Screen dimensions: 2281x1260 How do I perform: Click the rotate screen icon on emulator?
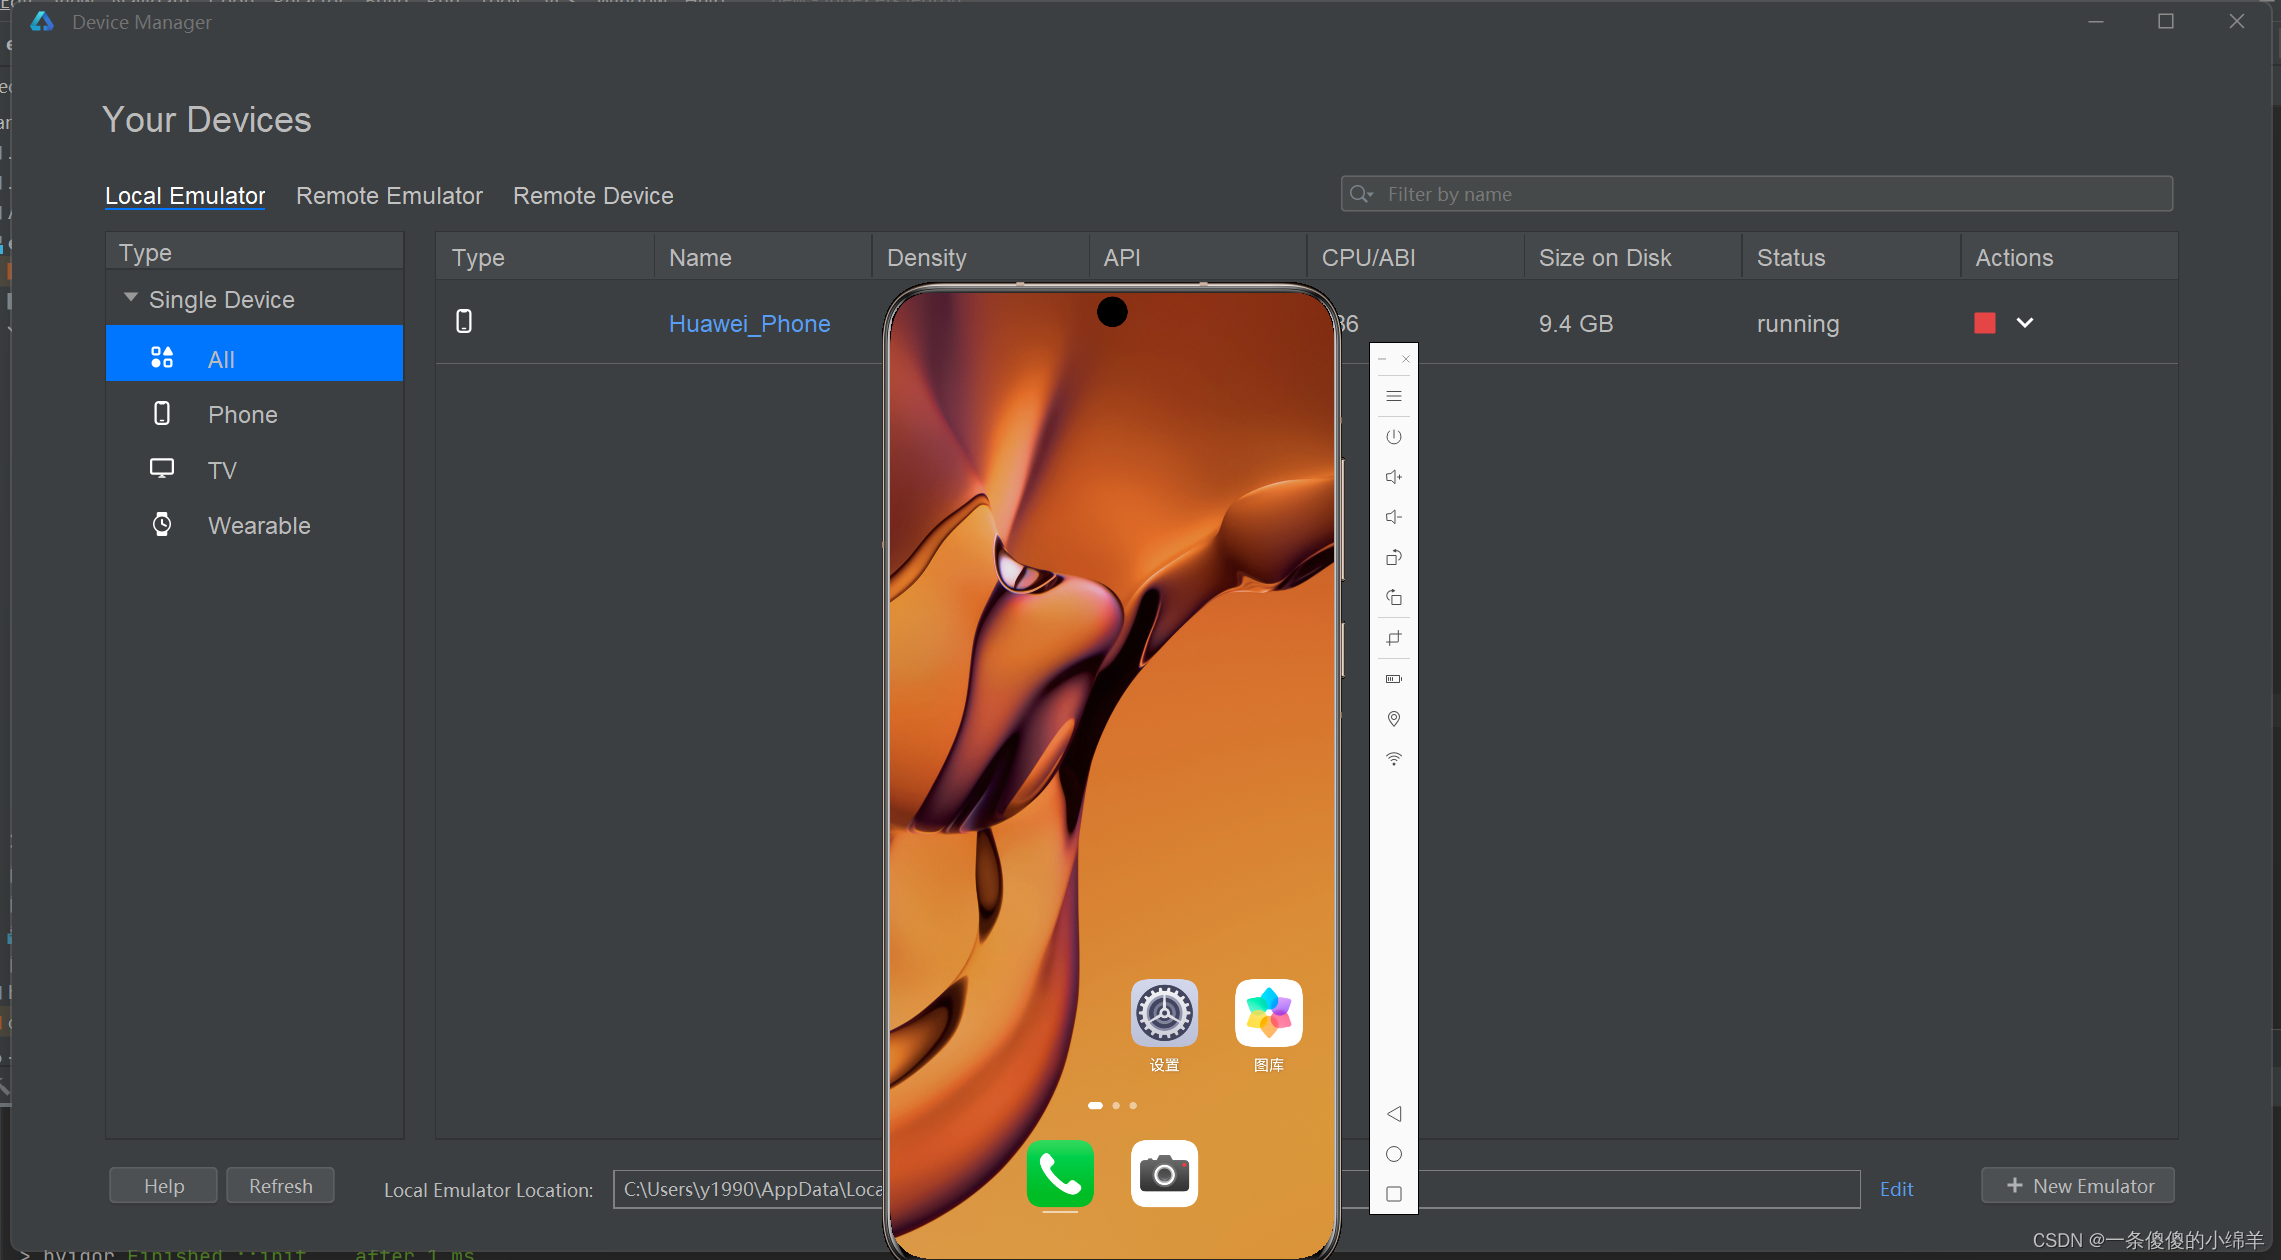(x=1392, y=557)
